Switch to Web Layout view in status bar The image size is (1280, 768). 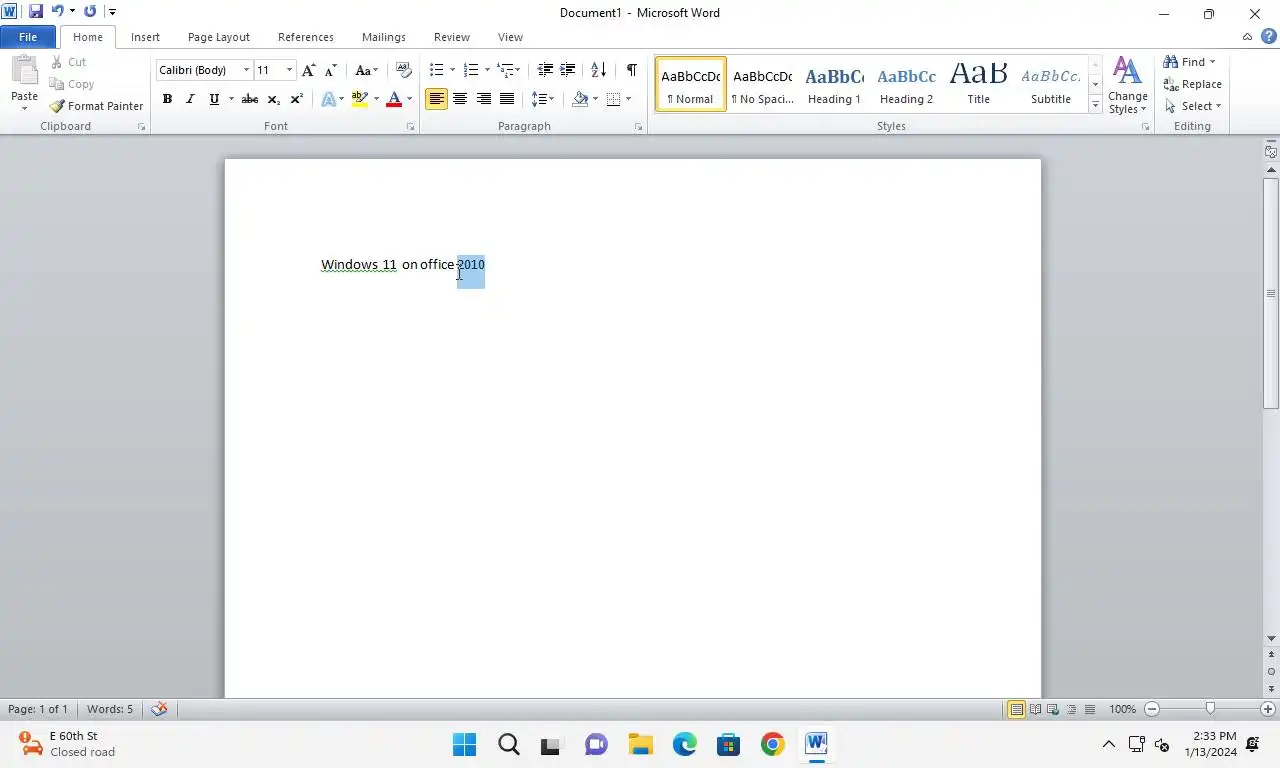coord(1053,709)
